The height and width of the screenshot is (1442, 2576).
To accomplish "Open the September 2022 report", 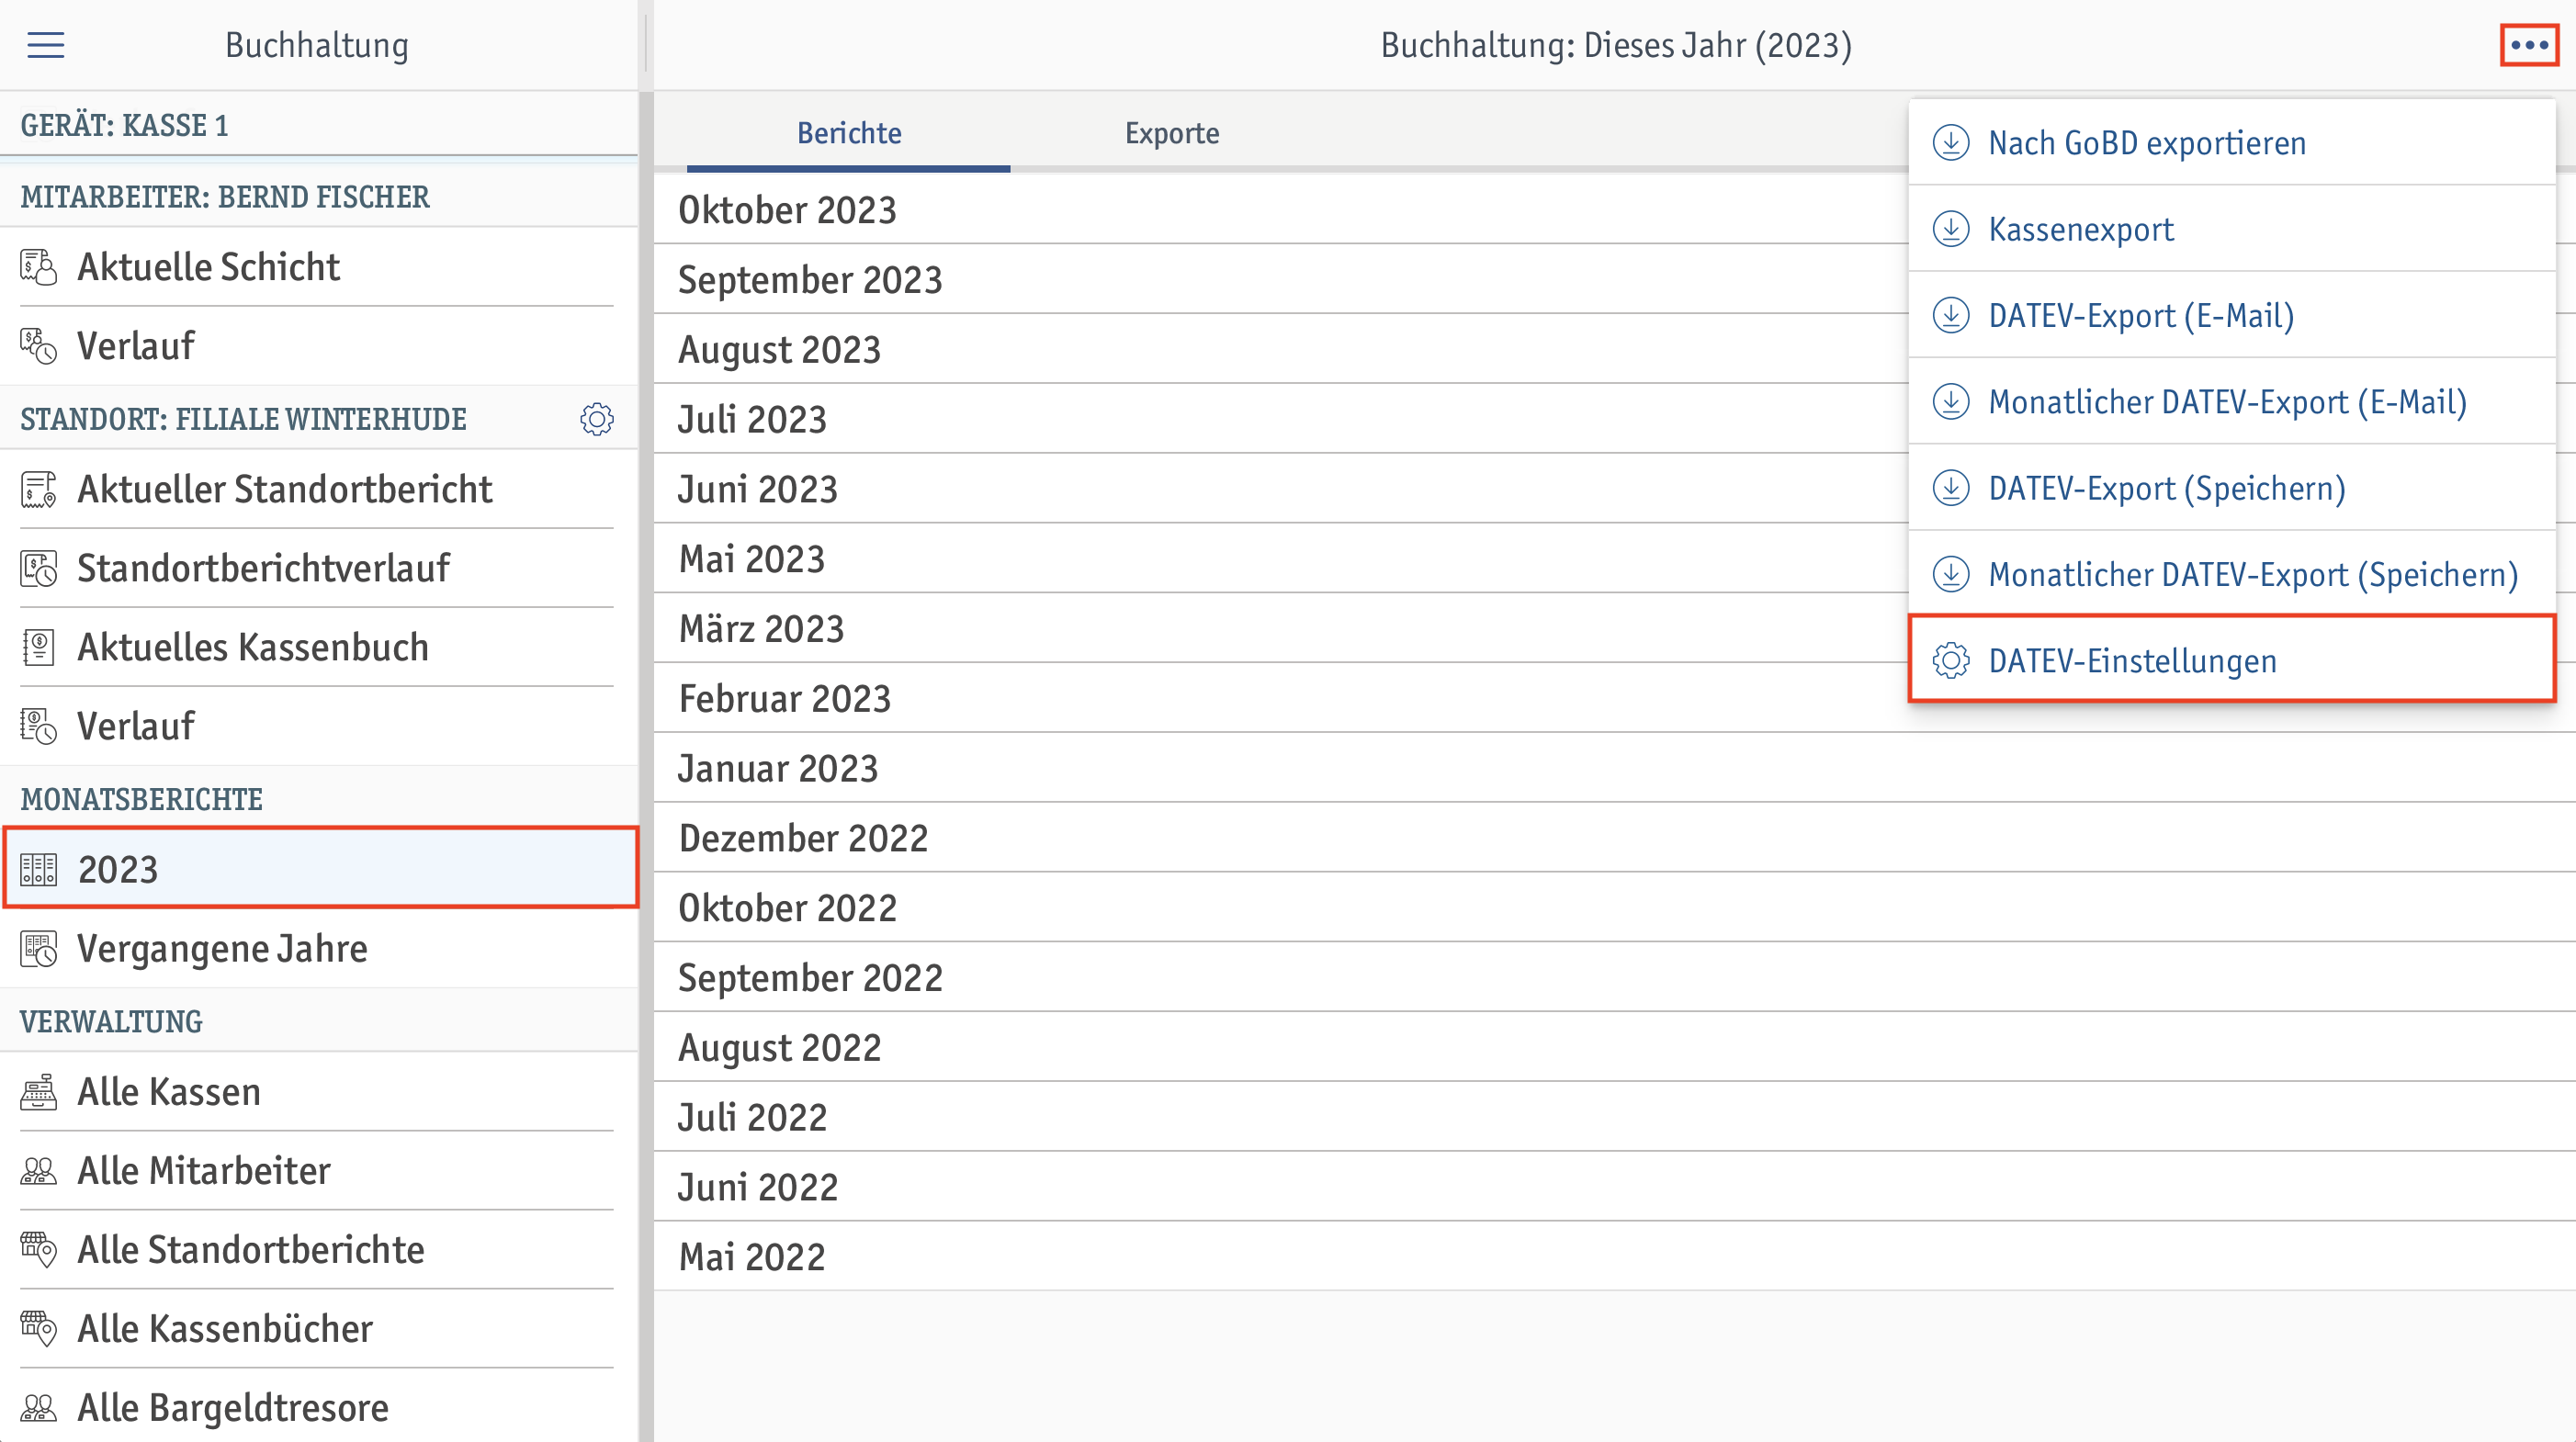I will coord(1614,978).
